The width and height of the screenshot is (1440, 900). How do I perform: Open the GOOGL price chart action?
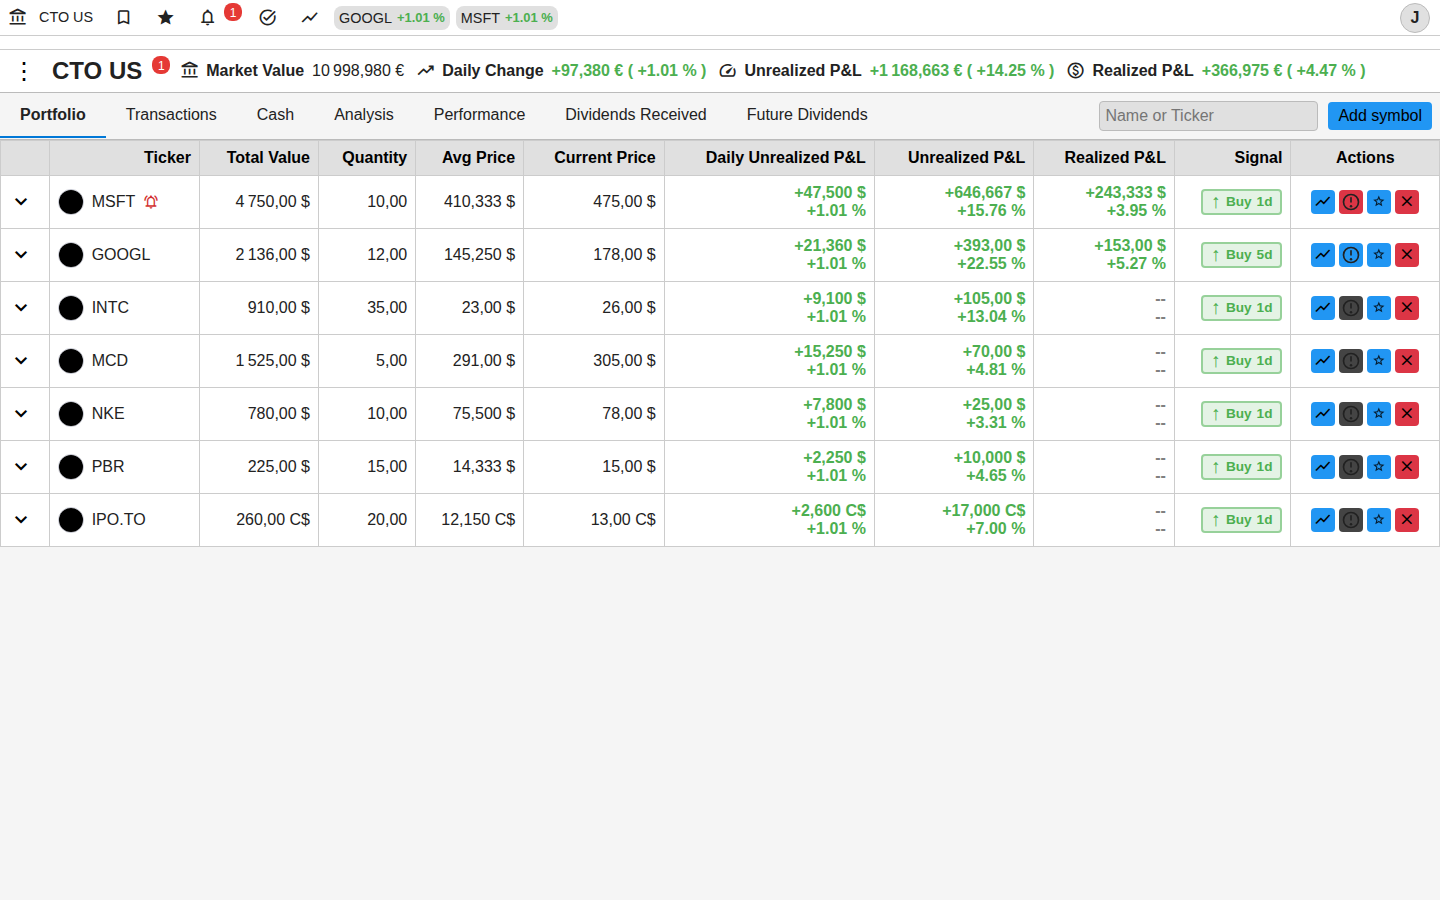point(1323,255)
